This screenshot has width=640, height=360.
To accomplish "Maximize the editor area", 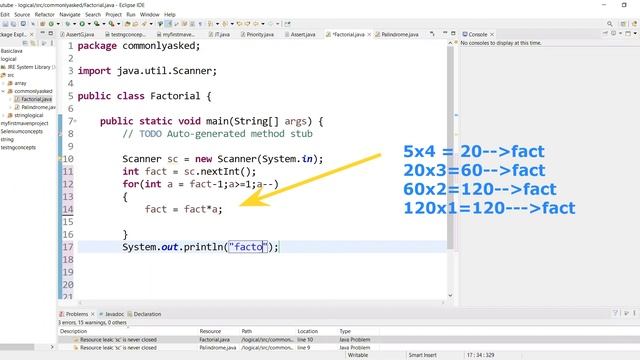I will point(453,33).
